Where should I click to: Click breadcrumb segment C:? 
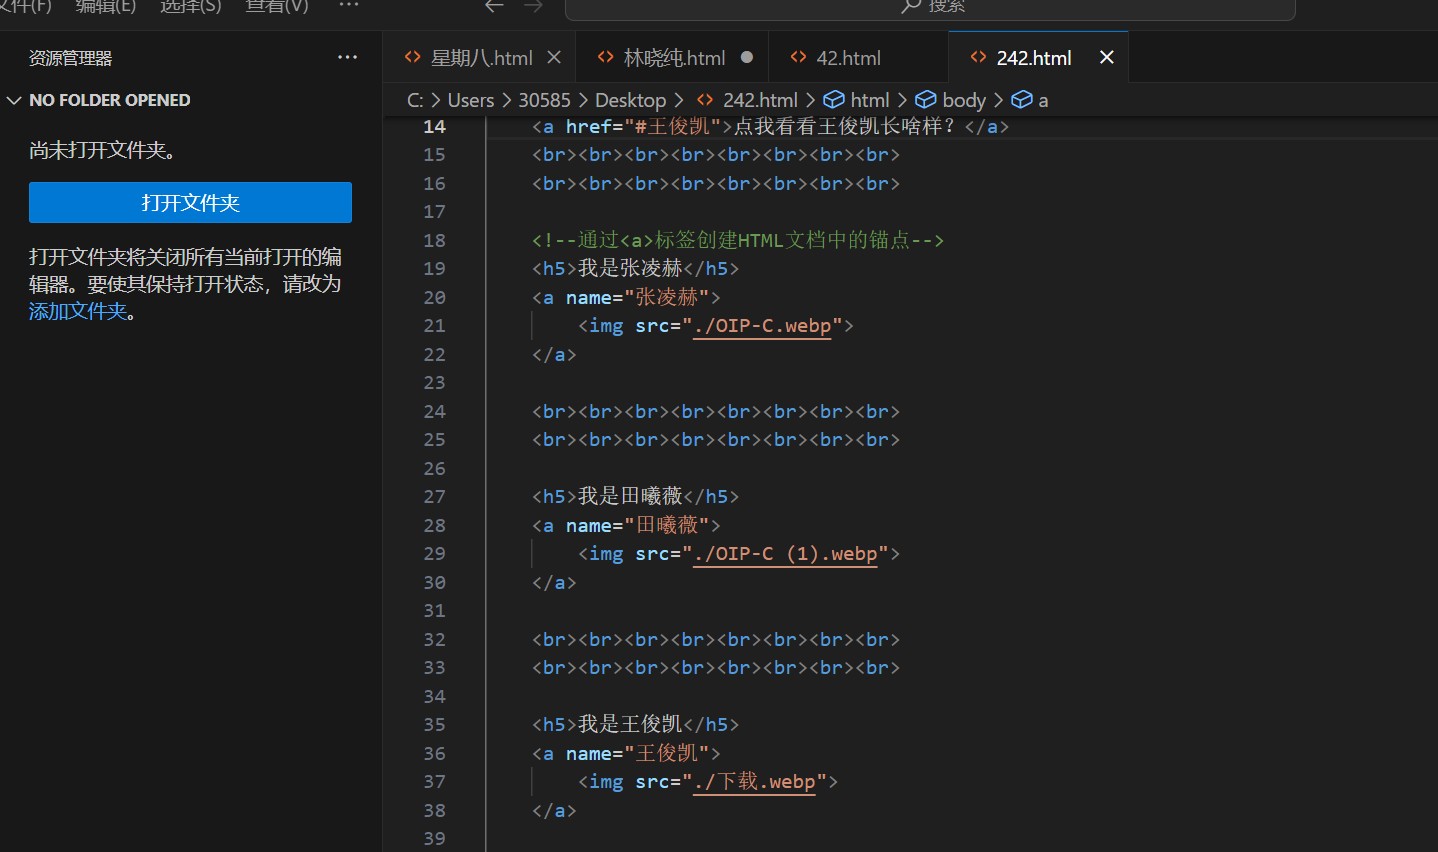pos(415,100)
